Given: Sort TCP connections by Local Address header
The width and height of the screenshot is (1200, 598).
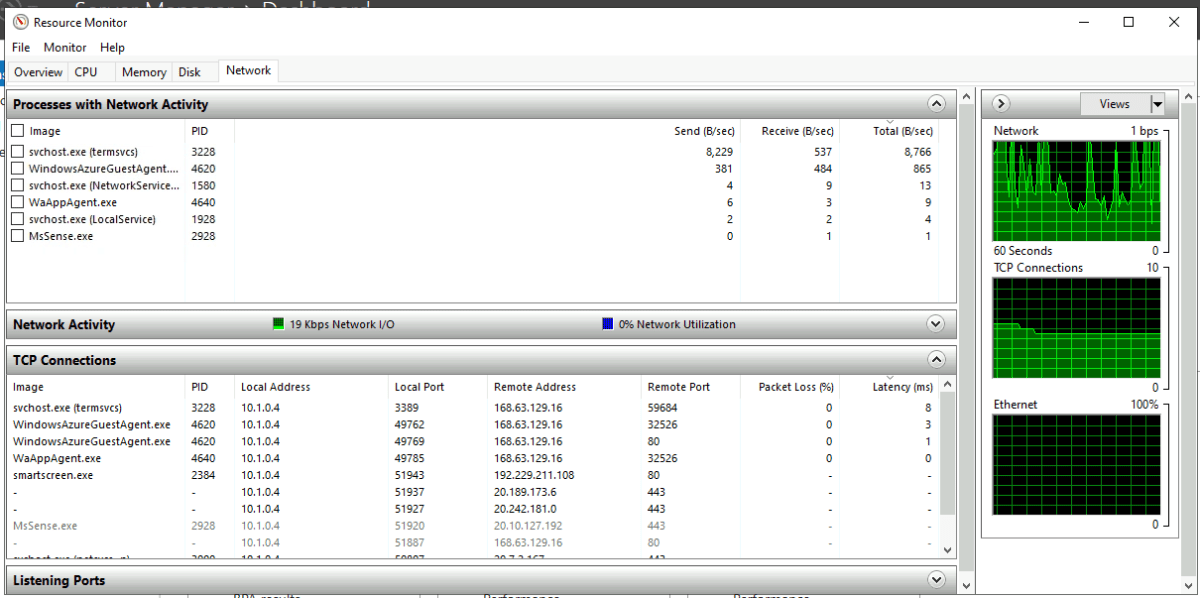Looking at the screenshot, I should pos(275,387).
